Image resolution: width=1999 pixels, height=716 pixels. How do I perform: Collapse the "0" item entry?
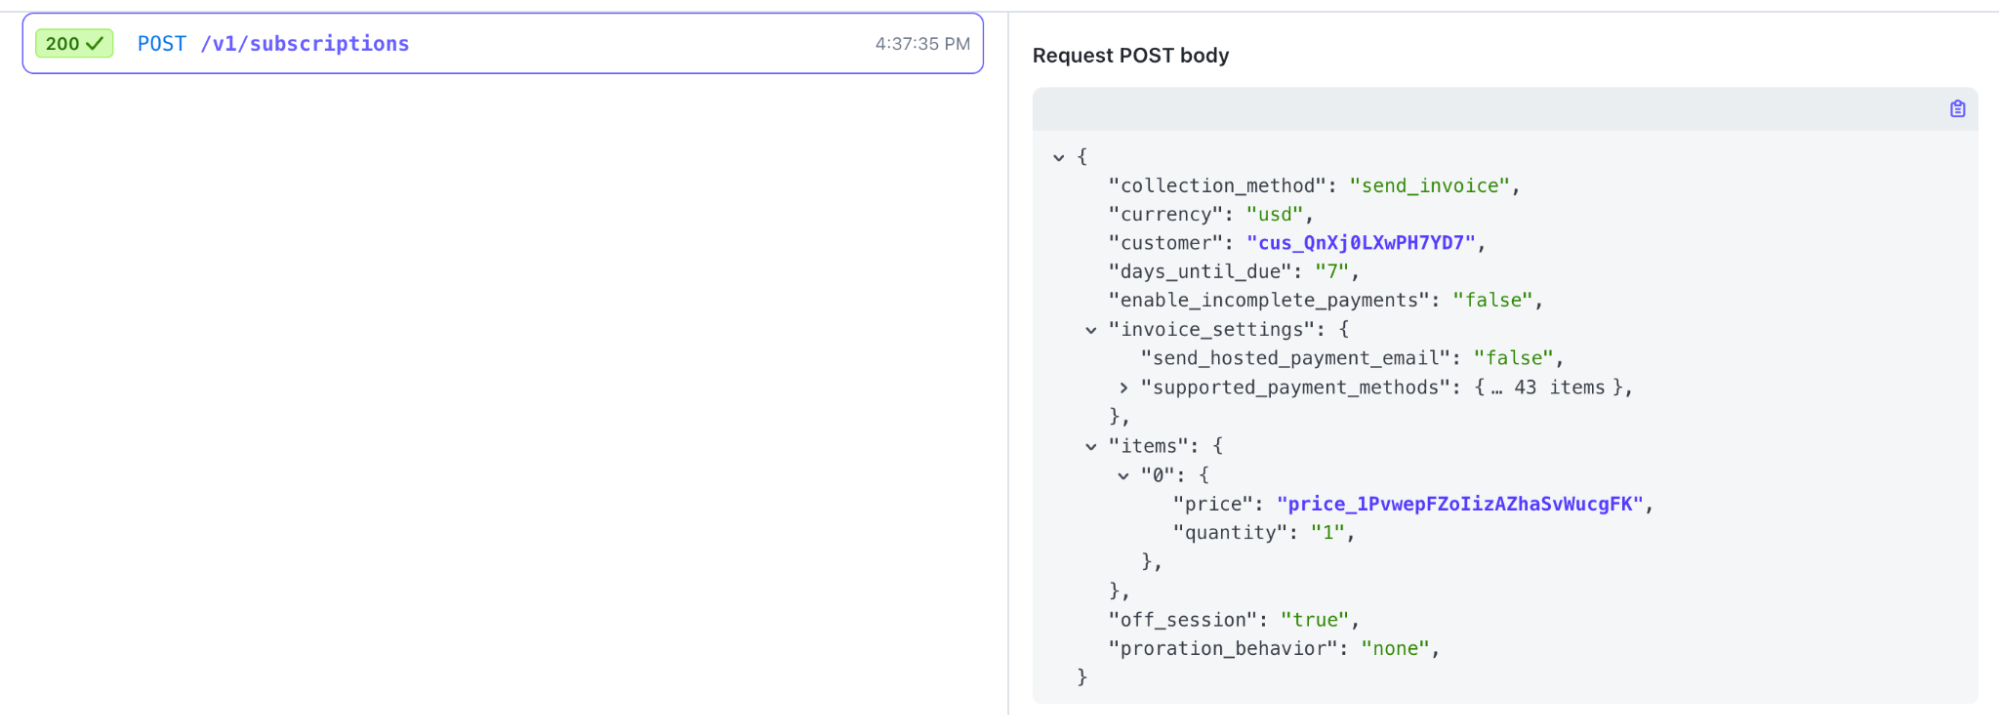point(1123,476)
